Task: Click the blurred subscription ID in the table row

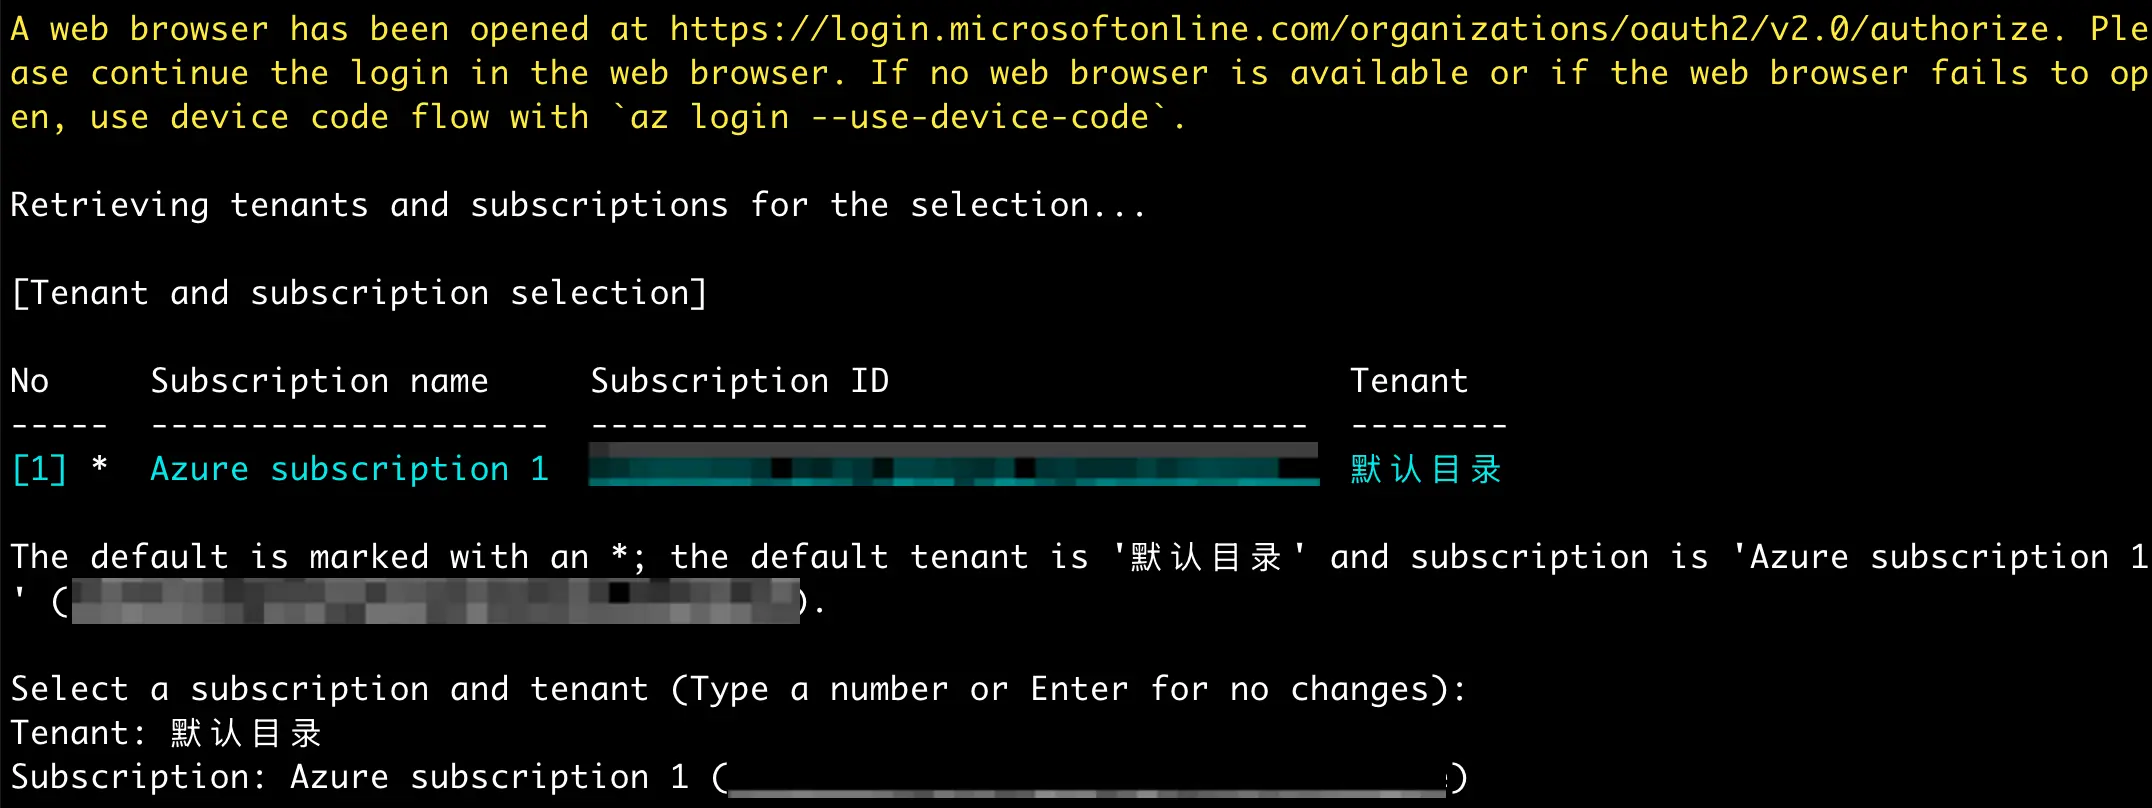Action: tap(953, 466)
